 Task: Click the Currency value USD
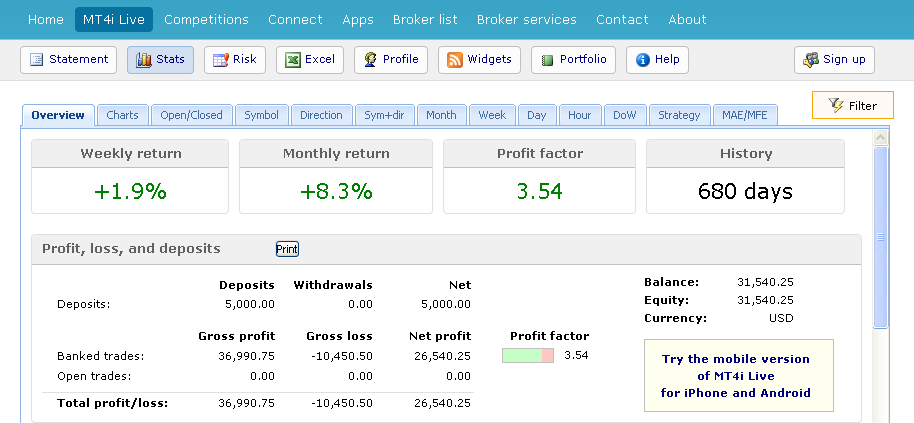(781, 319)
